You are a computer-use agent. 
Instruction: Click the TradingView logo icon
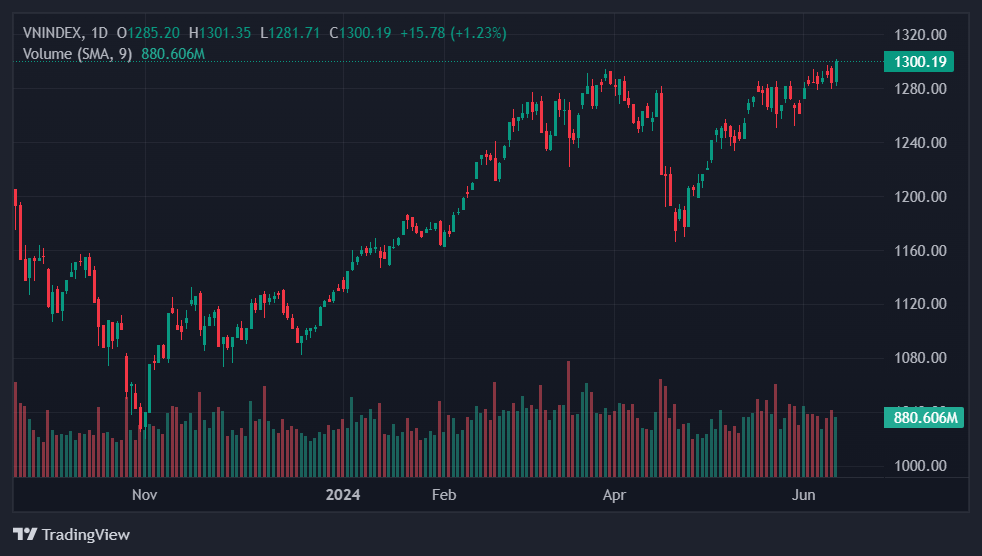tap(25, 534)
